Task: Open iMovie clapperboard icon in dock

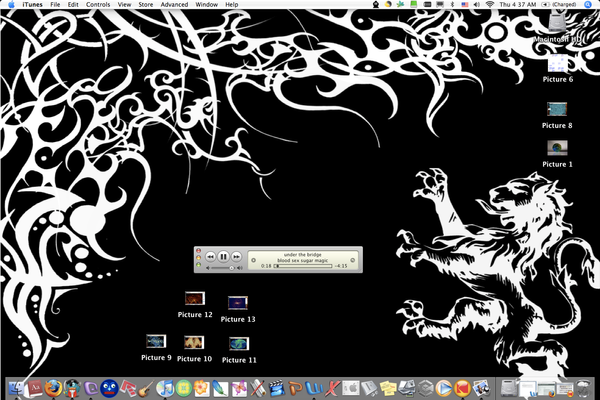Action: coord(276,389)
